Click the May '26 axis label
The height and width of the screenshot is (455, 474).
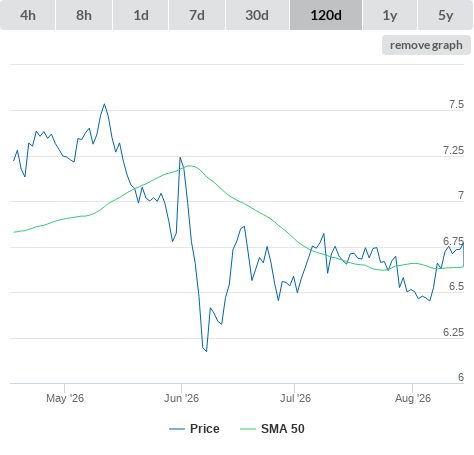pos(65,398)
